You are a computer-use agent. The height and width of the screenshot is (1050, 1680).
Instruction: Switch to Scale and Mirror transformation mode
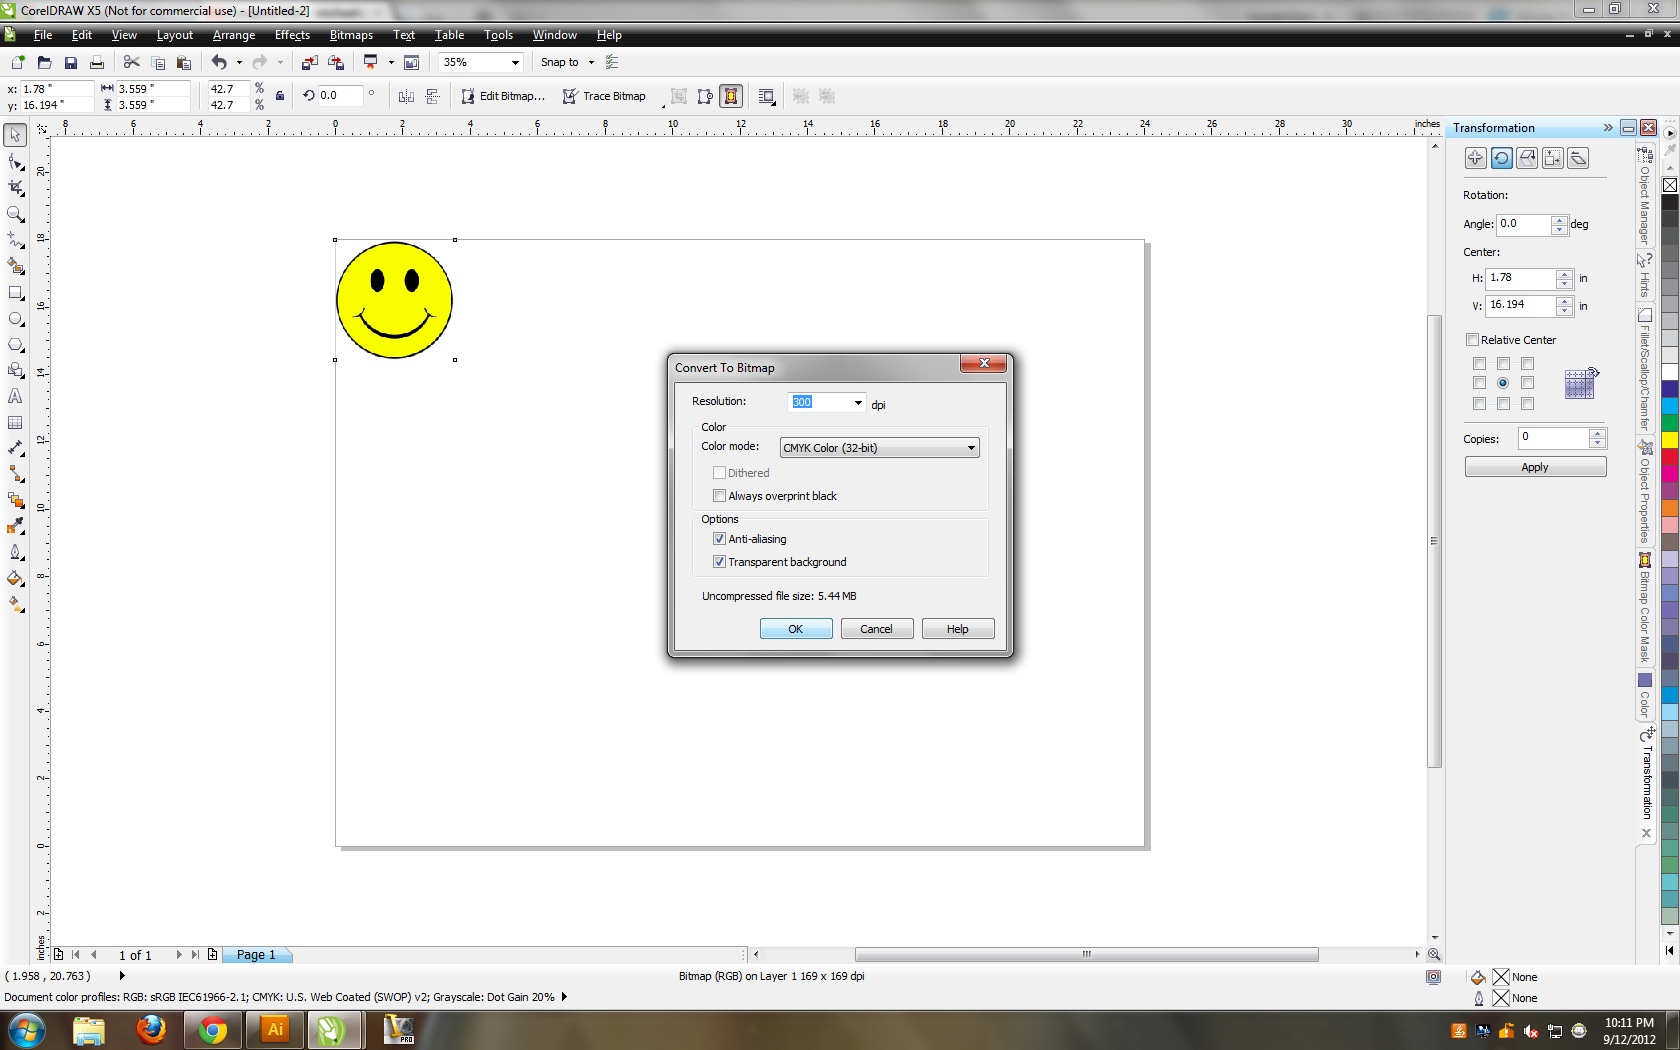pyautogui.click(x=1527, y=158)
